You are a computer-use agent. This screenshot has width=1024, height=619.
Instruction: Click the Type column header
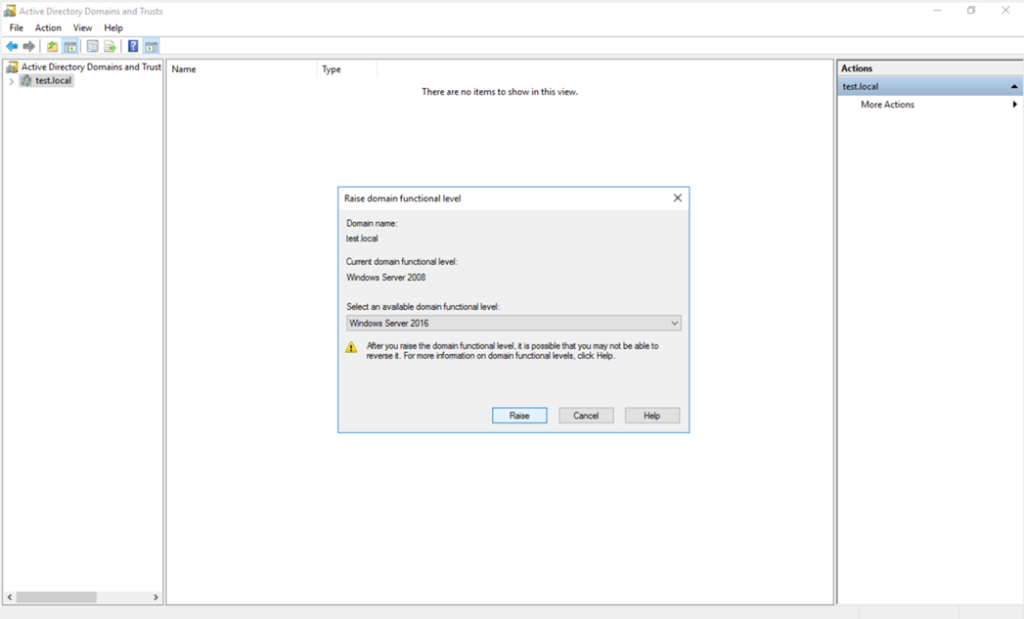[347, 69]
